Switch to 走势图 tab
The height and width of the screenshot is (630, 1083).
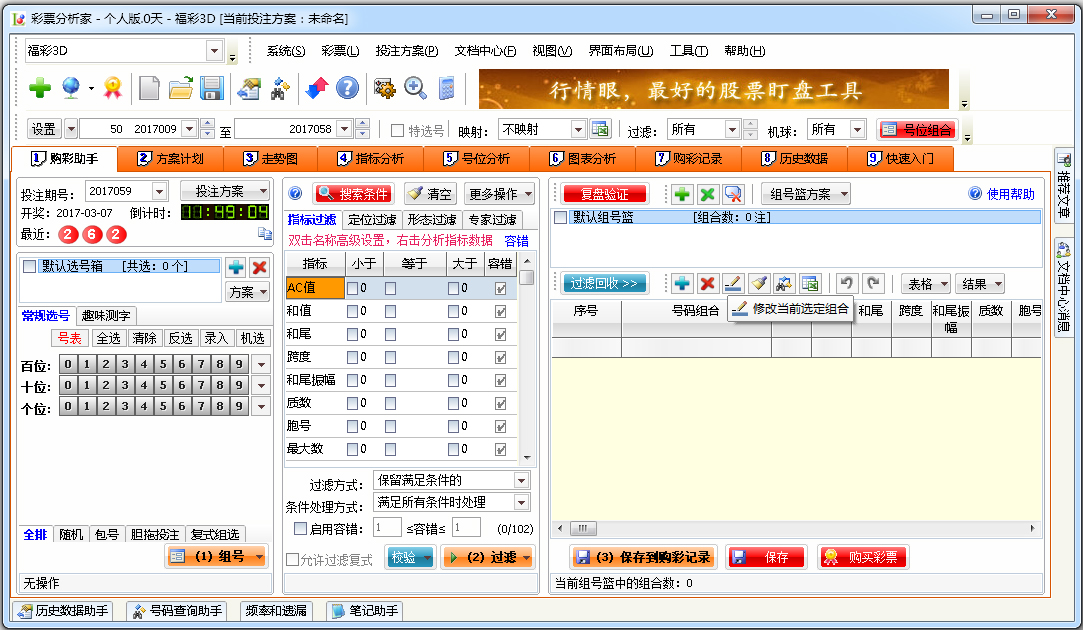pos(271,158)
